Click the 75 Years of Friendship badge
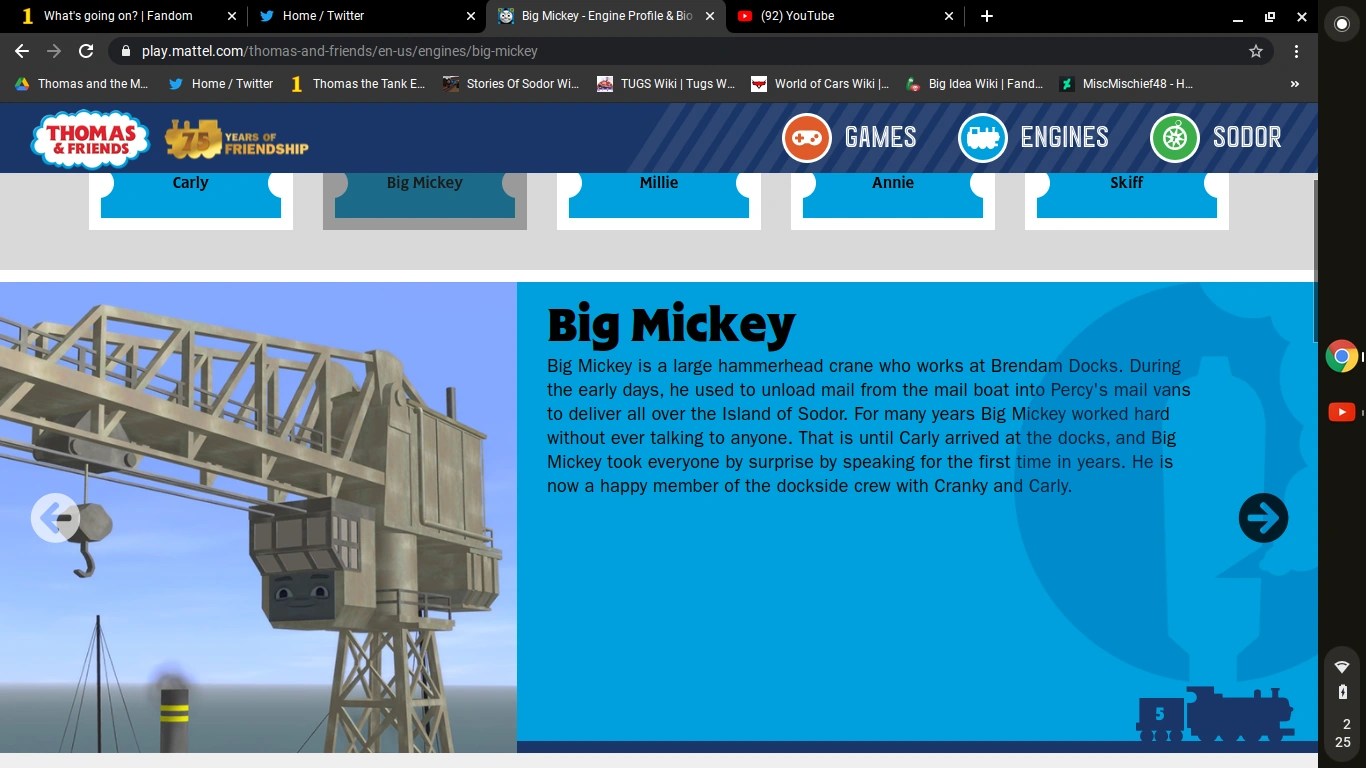1366x768 pixels. coord(237,137)
